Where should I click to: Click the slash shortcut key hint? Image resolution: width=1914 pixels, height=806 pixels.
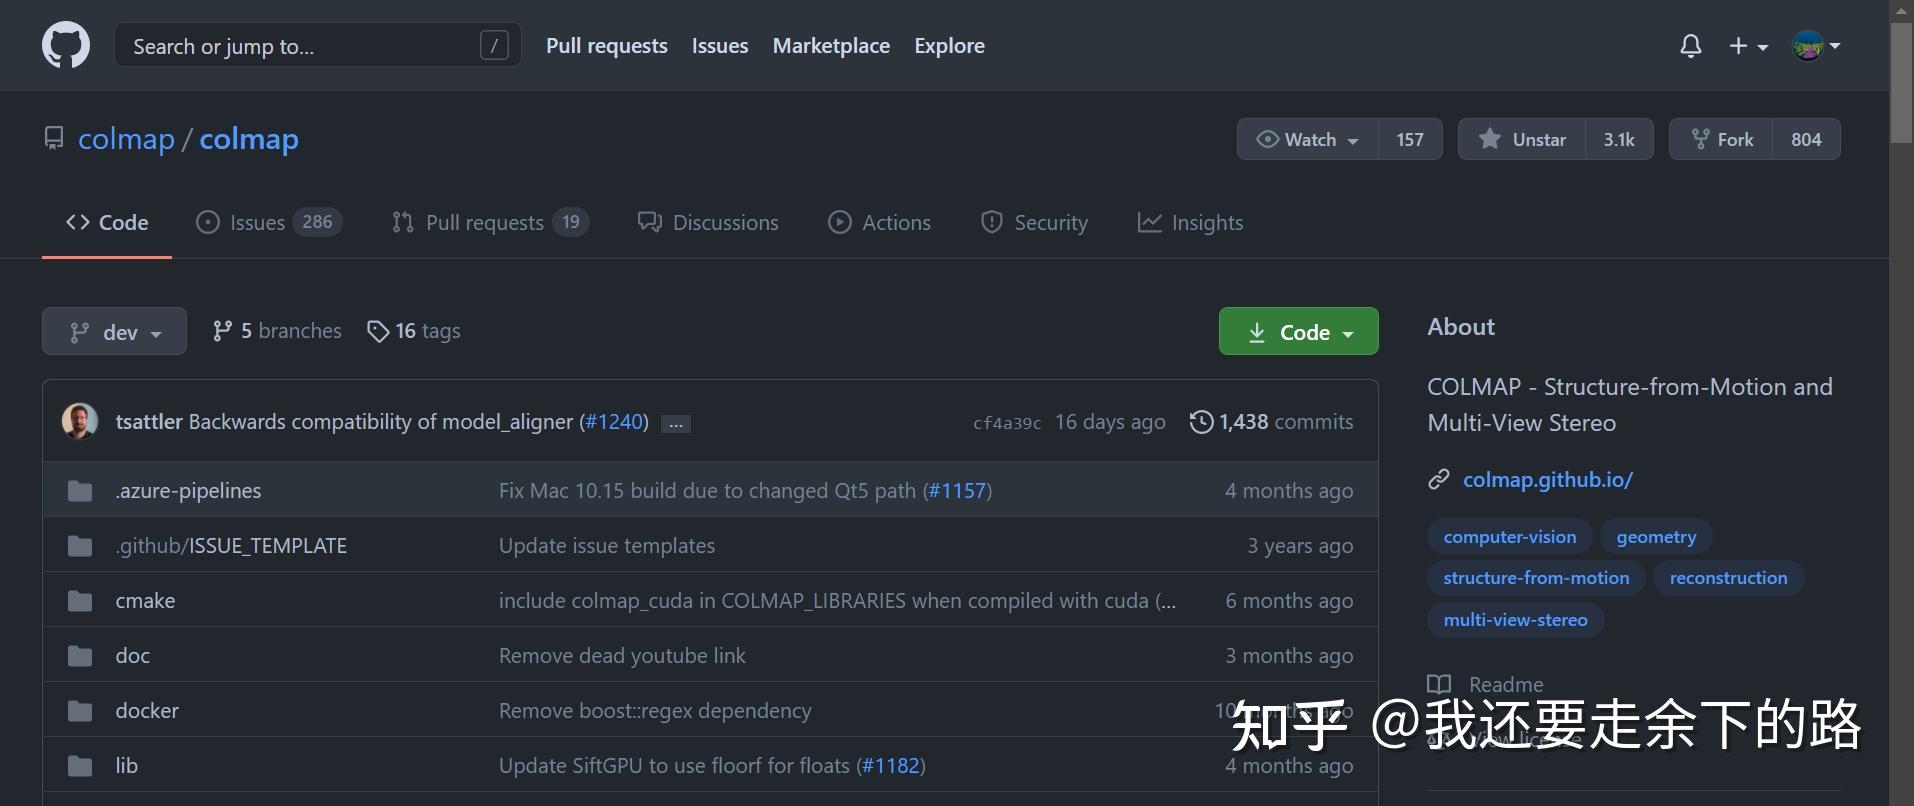click(494, 46)
